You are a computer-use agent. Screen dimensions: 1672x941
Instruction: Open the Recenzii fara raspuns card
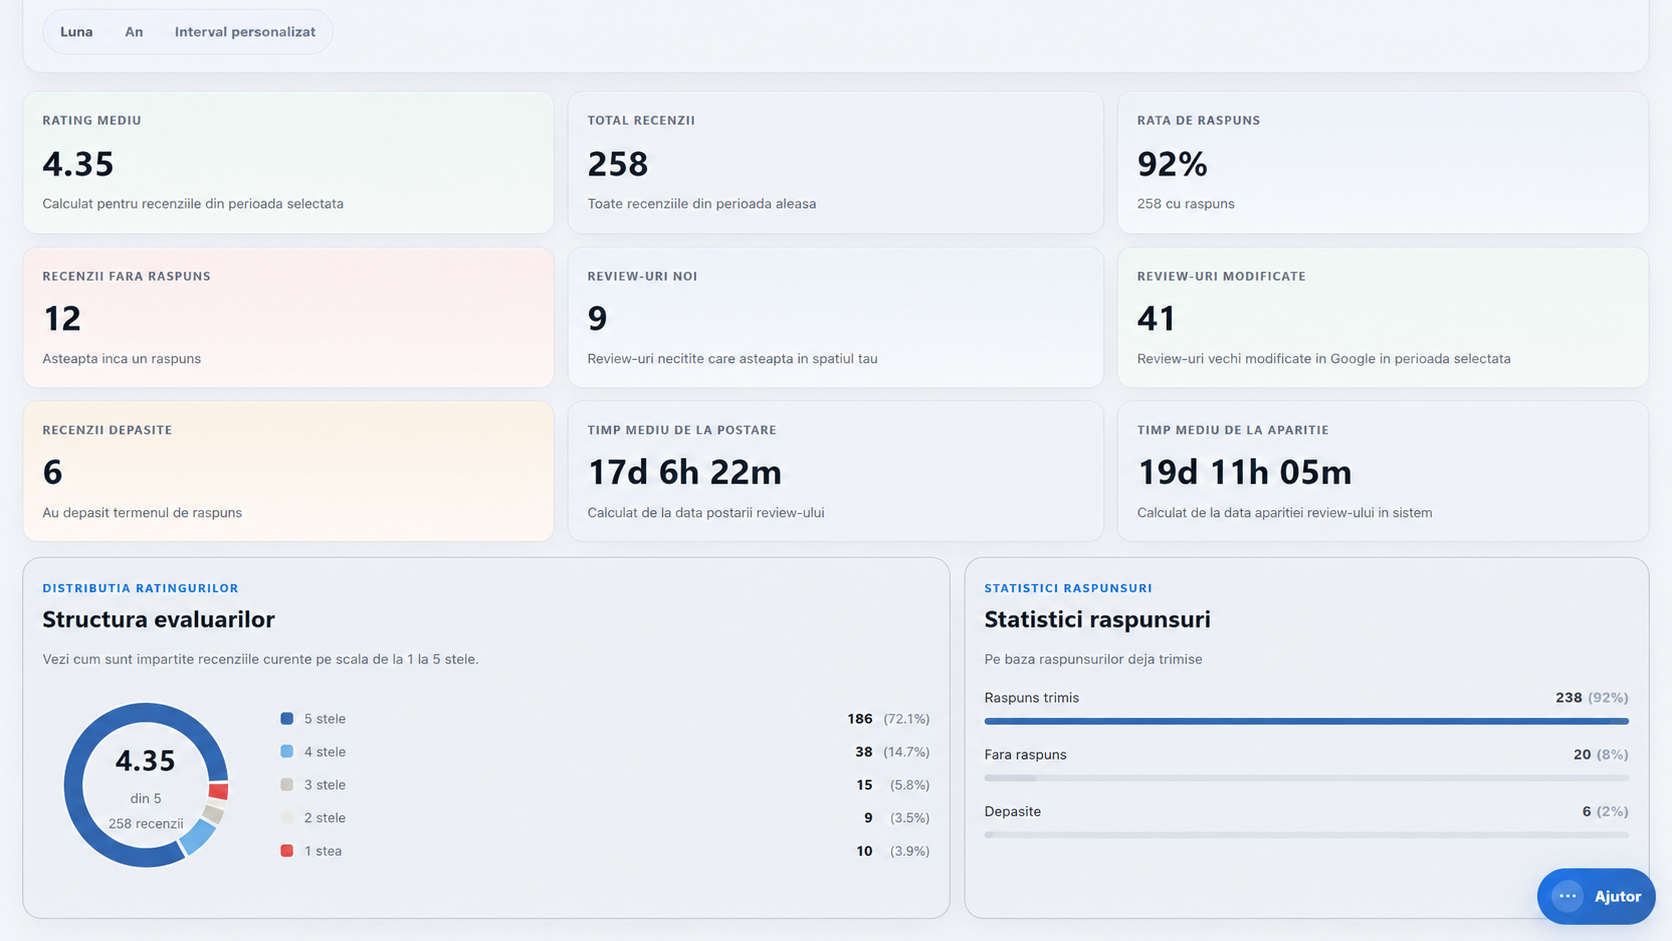point(288,318)
